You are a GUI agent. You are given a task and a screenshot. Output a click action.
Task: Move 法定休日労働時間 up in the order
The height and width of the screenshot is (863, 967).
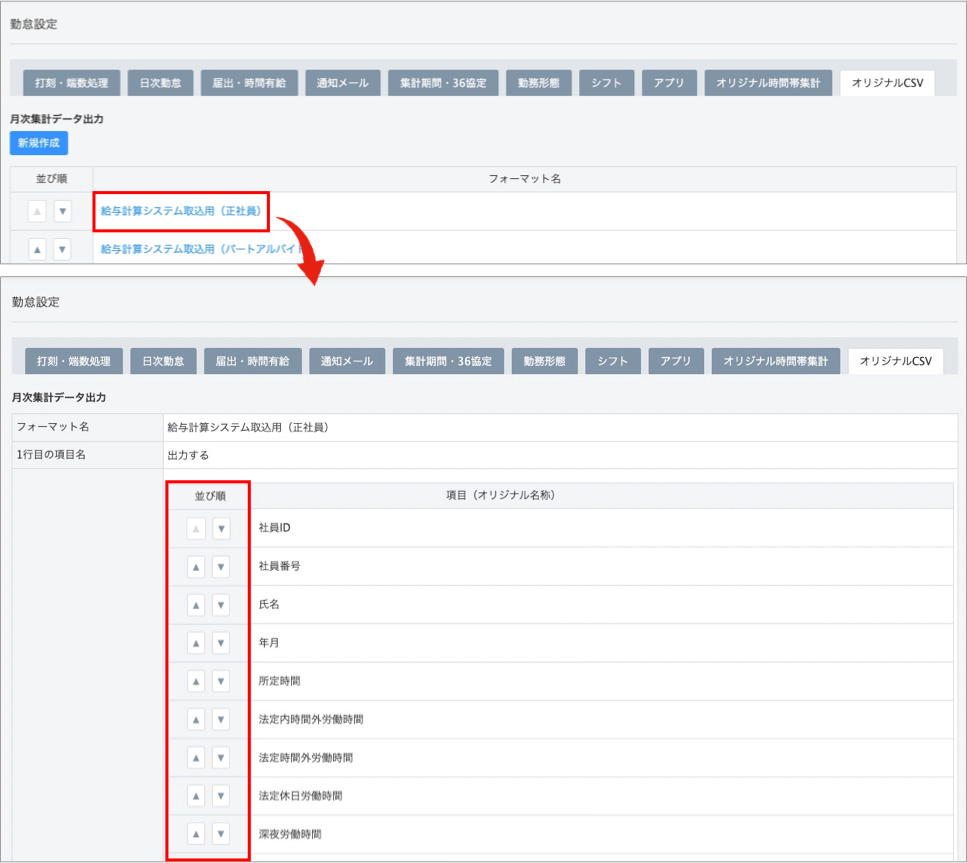[x=196, y=796]
